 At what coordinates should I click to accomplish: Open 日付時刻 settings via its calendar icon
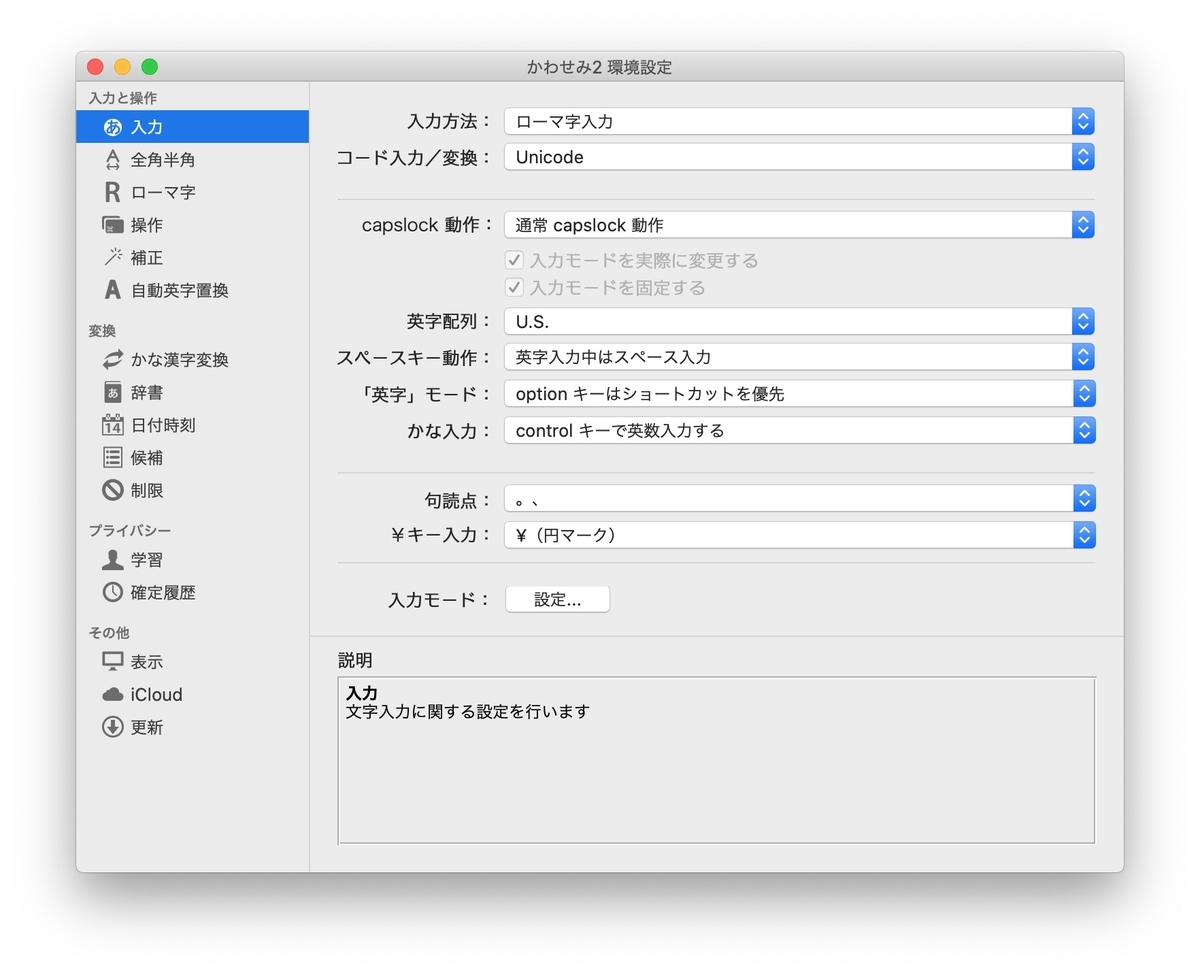pyautogui.click(x=115, y=424)
